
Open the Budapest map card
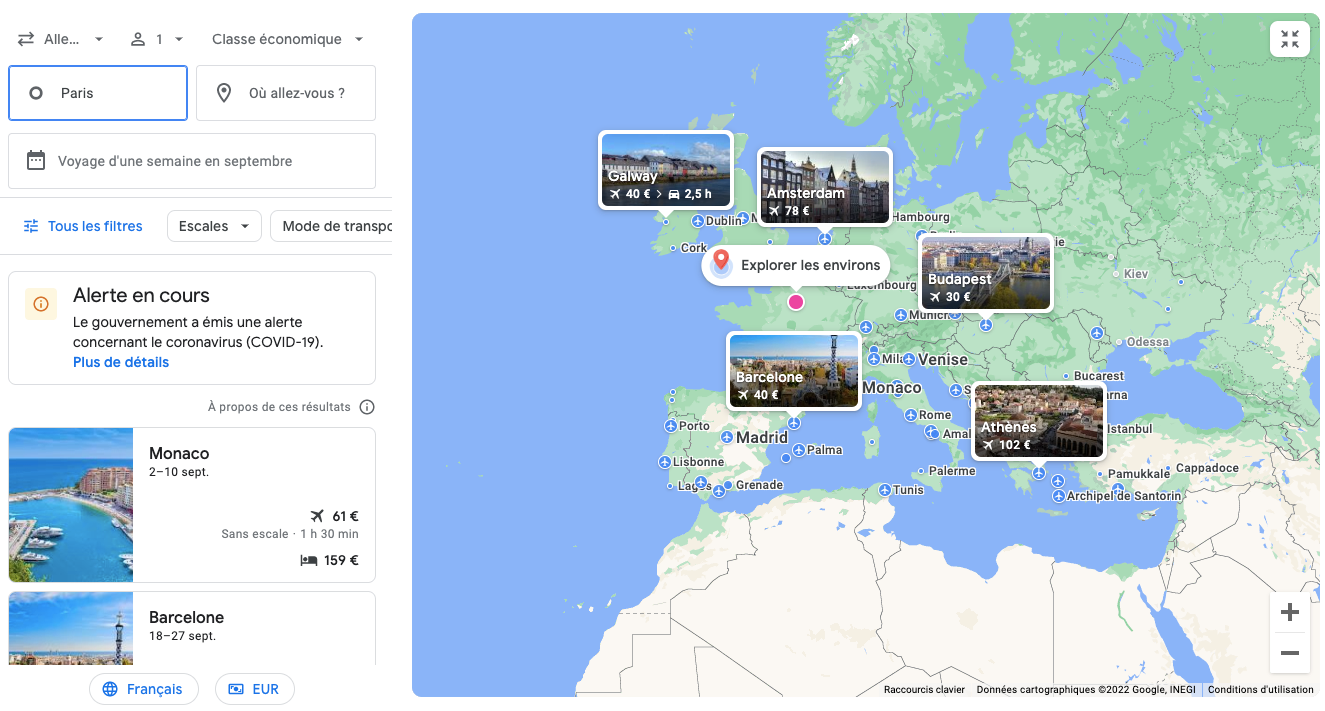click(x=986, y=273)
